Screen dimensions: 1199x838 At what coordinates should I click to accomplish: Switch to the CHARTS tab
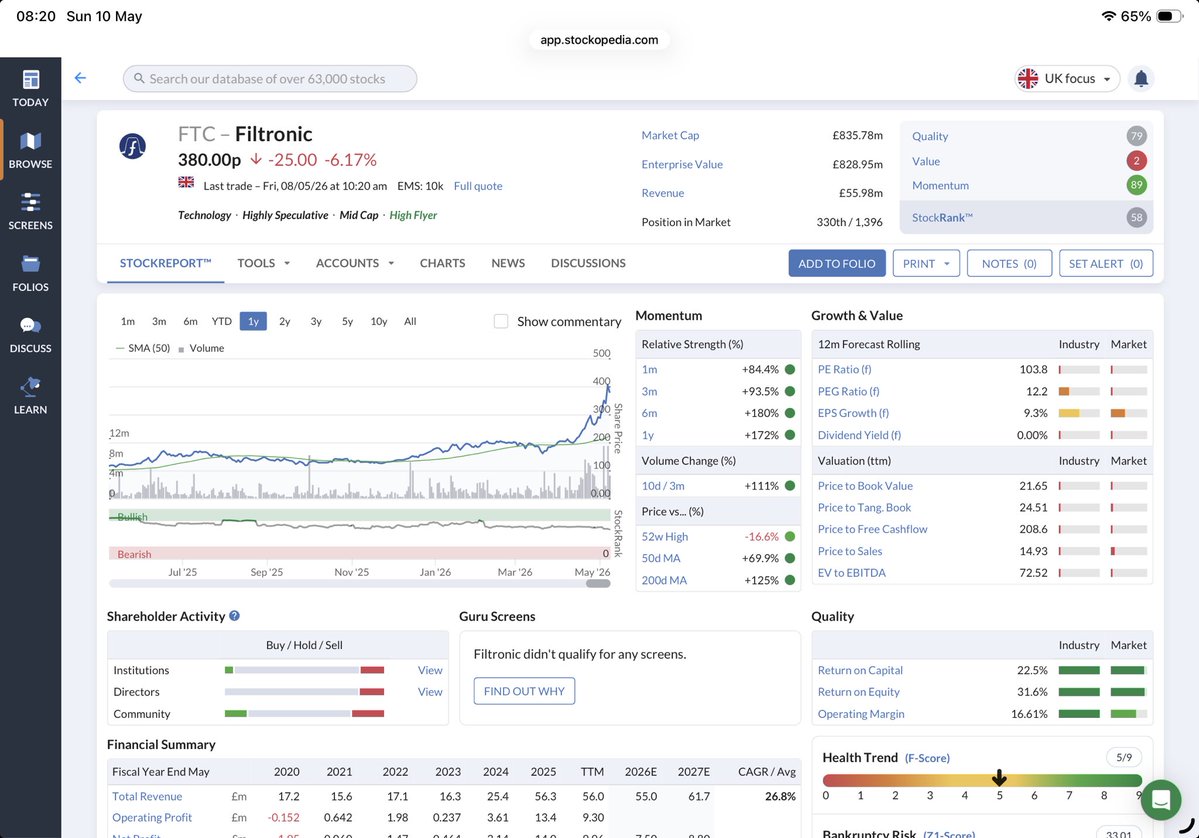click(x=442, y=263)
